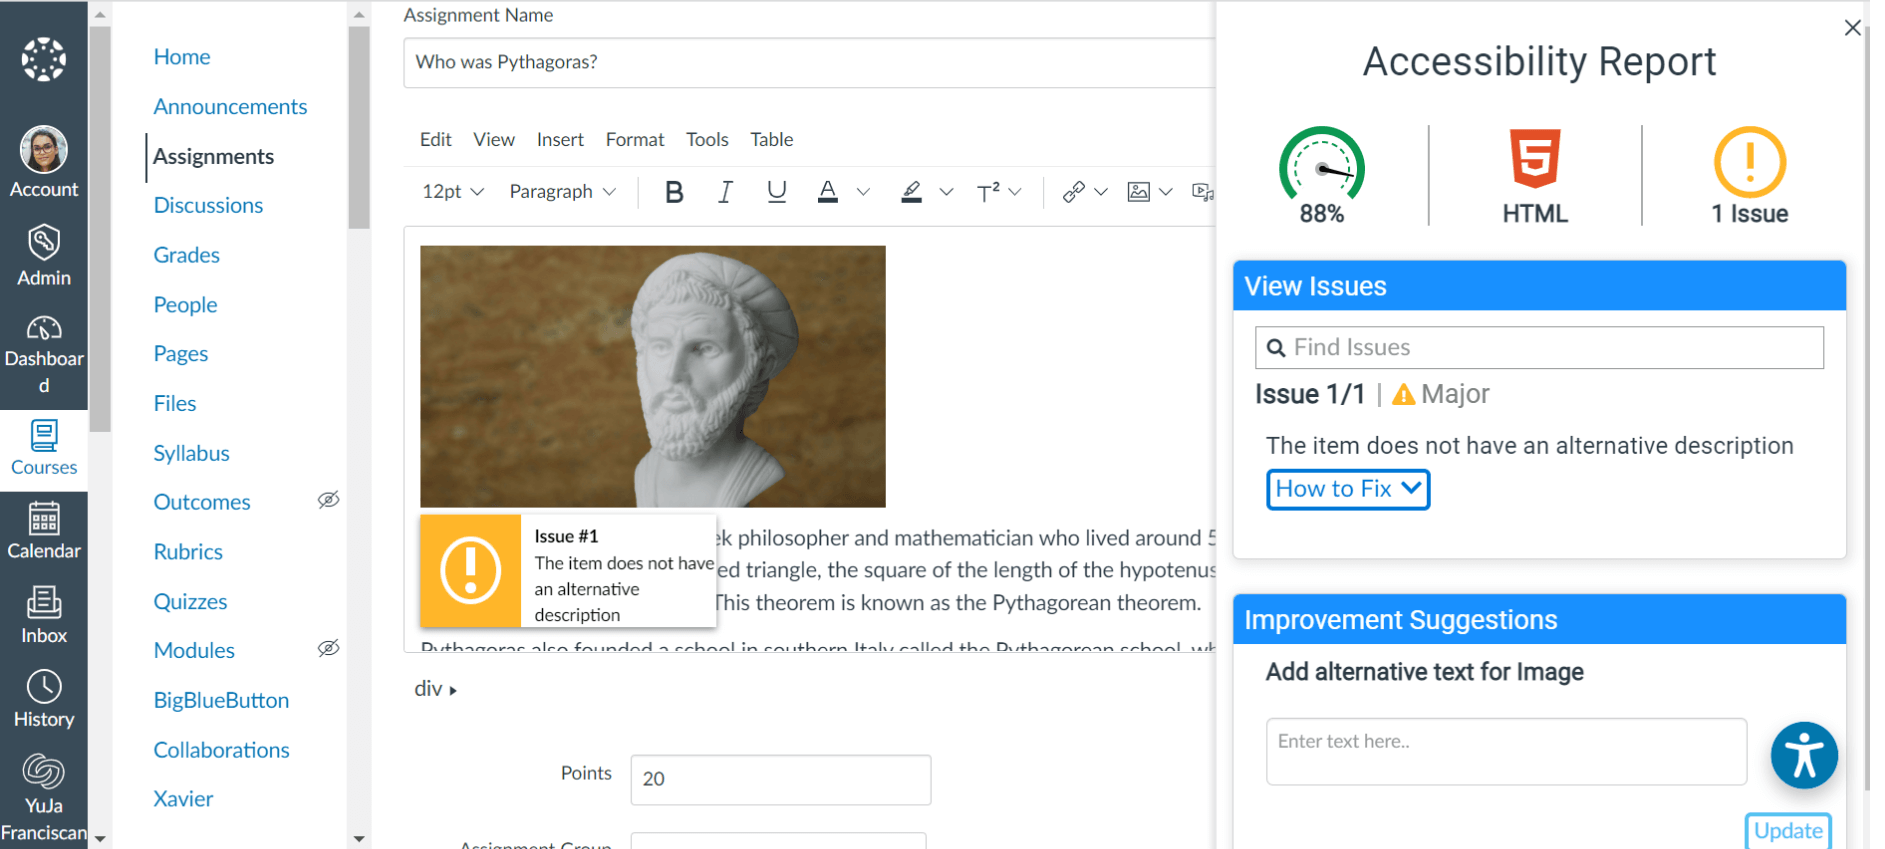1885x849 pixels.
Task: Open Discussions link
Action: tap(208, 205)
